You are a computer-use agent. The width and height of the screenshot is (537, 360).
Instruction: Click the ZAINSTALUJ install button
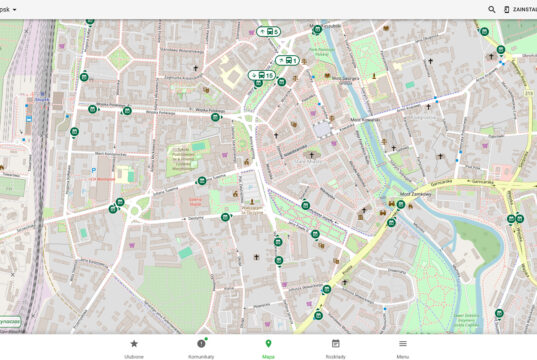[521, 10]
